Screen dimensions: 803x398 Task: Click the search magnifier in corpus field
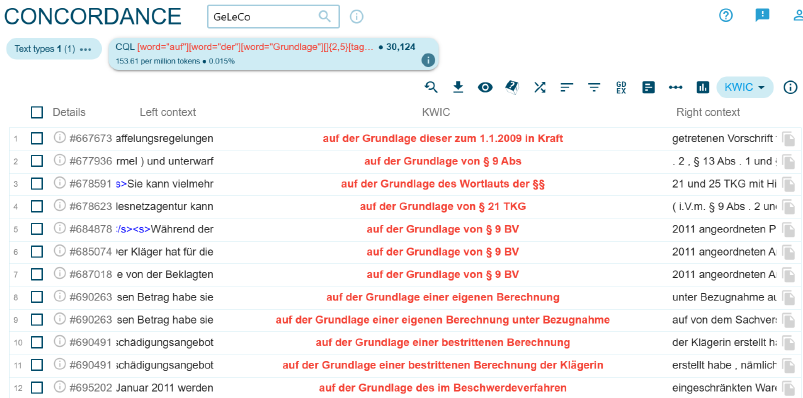pos(325,16)
